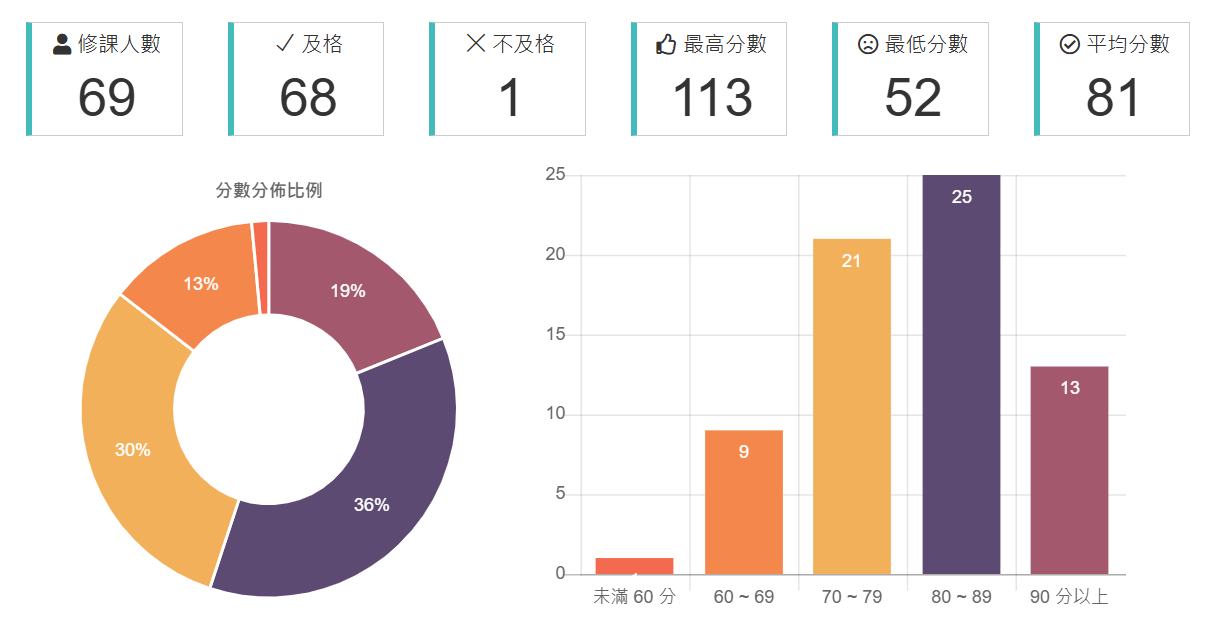Click the y-axis tick label 20
The width and height of the screenshot is (1209, 628).
(556, 255)
